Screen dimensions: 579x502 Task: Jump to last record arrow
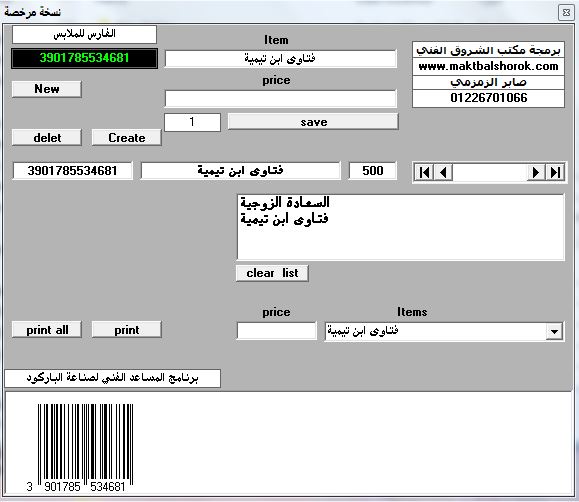(x=555, y=173)
